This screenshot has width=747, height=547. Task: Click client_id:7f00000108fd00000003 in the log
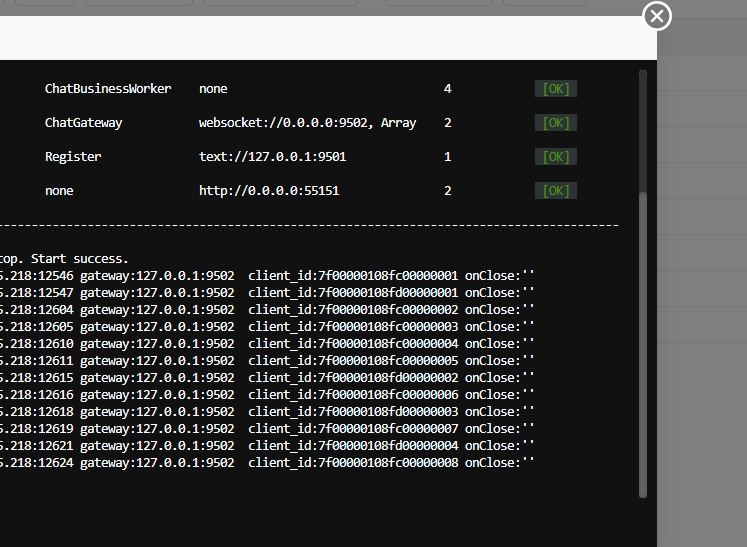pos(353,412)
